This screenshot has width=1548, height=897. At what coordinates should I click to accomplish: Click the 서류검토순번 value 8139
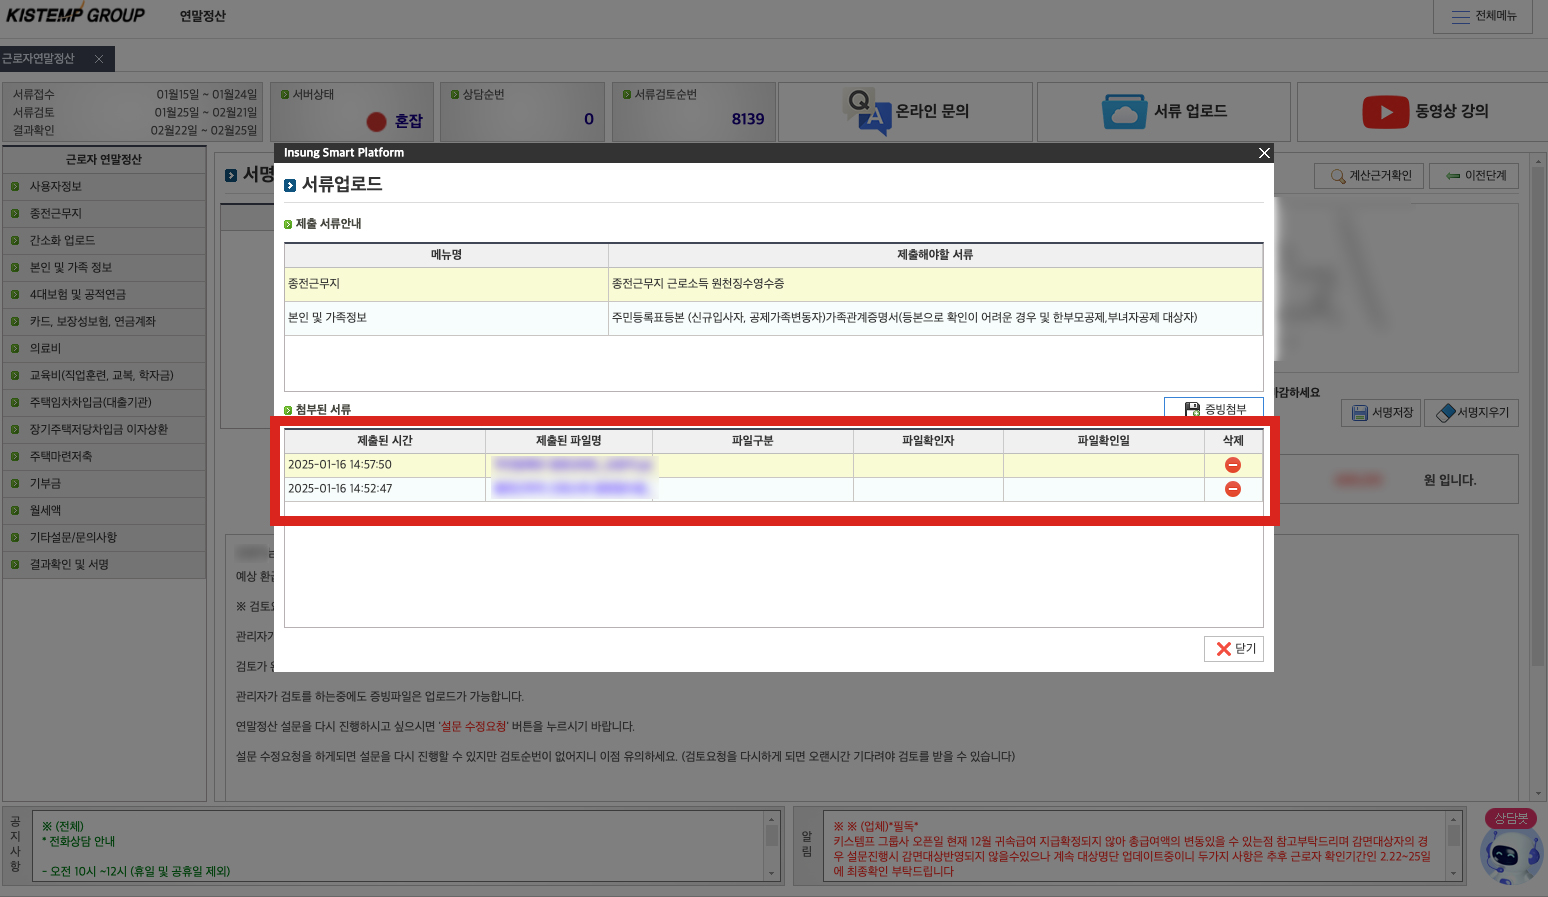[x=747, y=119]
